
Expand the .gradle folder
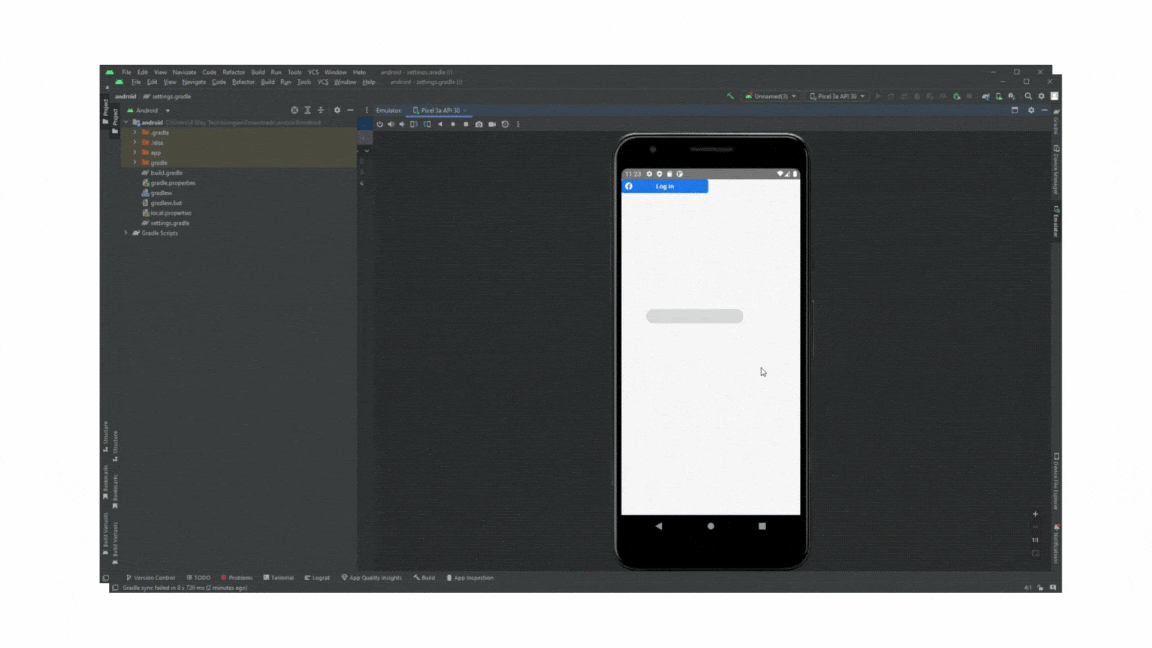(x=135, y=133)
